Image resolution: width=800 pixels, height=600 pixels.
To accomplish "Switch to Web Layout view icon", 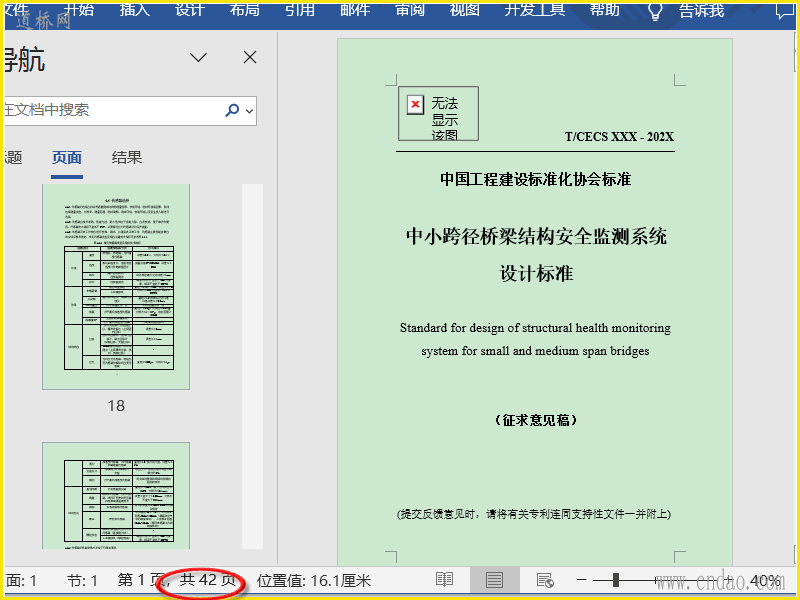I will click(545, 580).
